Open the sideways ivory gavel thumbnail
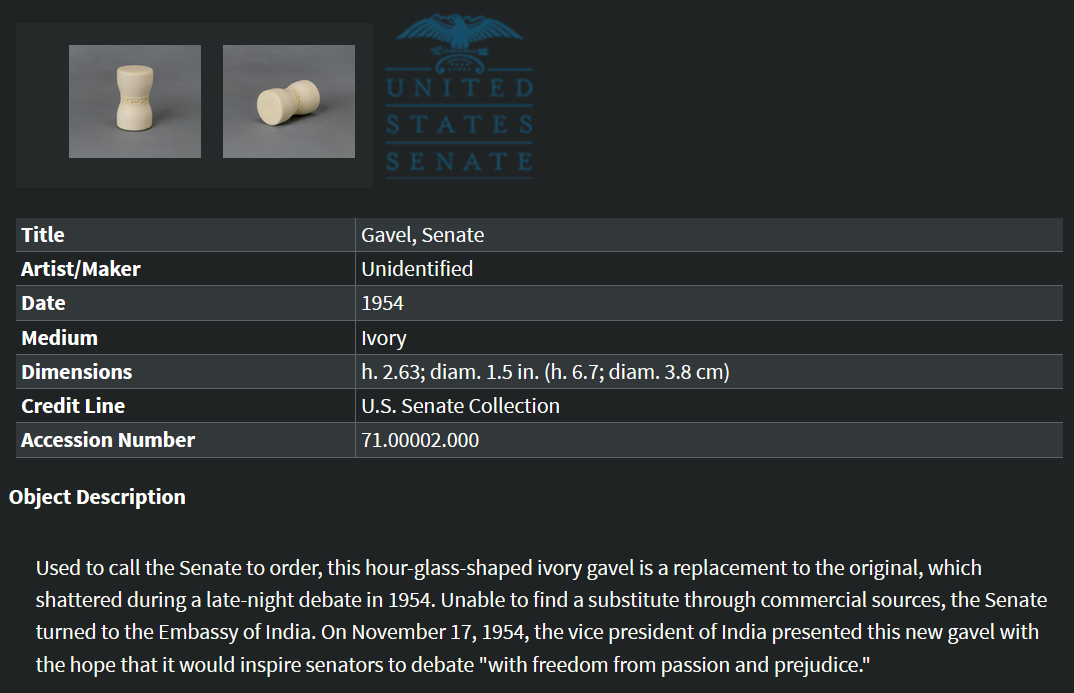The image size is (1074, 693). 289,101
